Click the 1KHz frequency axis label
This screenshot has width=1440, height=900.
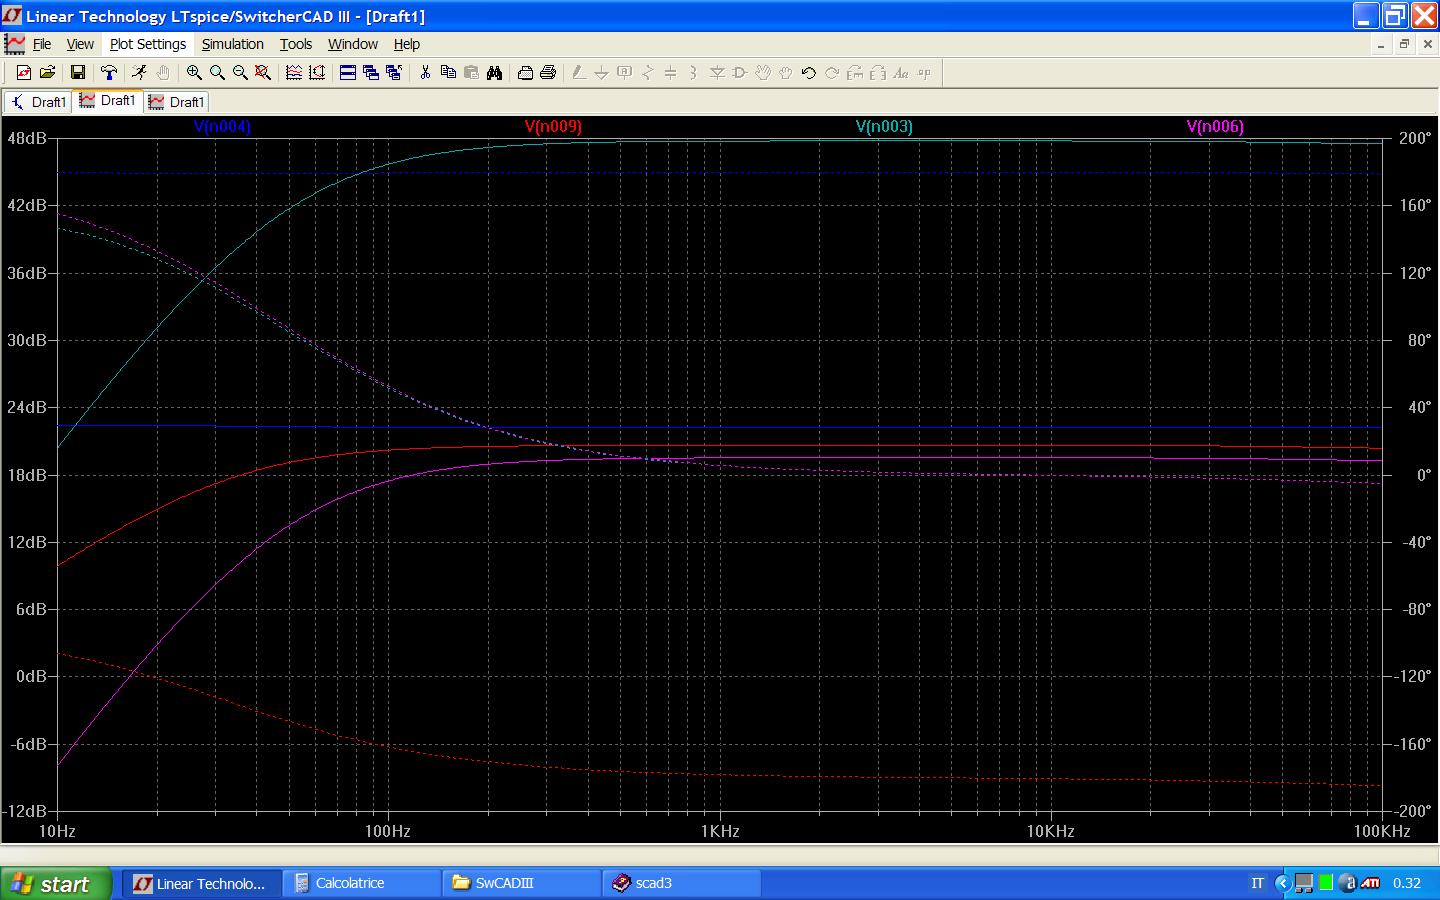tap(720, 831)
